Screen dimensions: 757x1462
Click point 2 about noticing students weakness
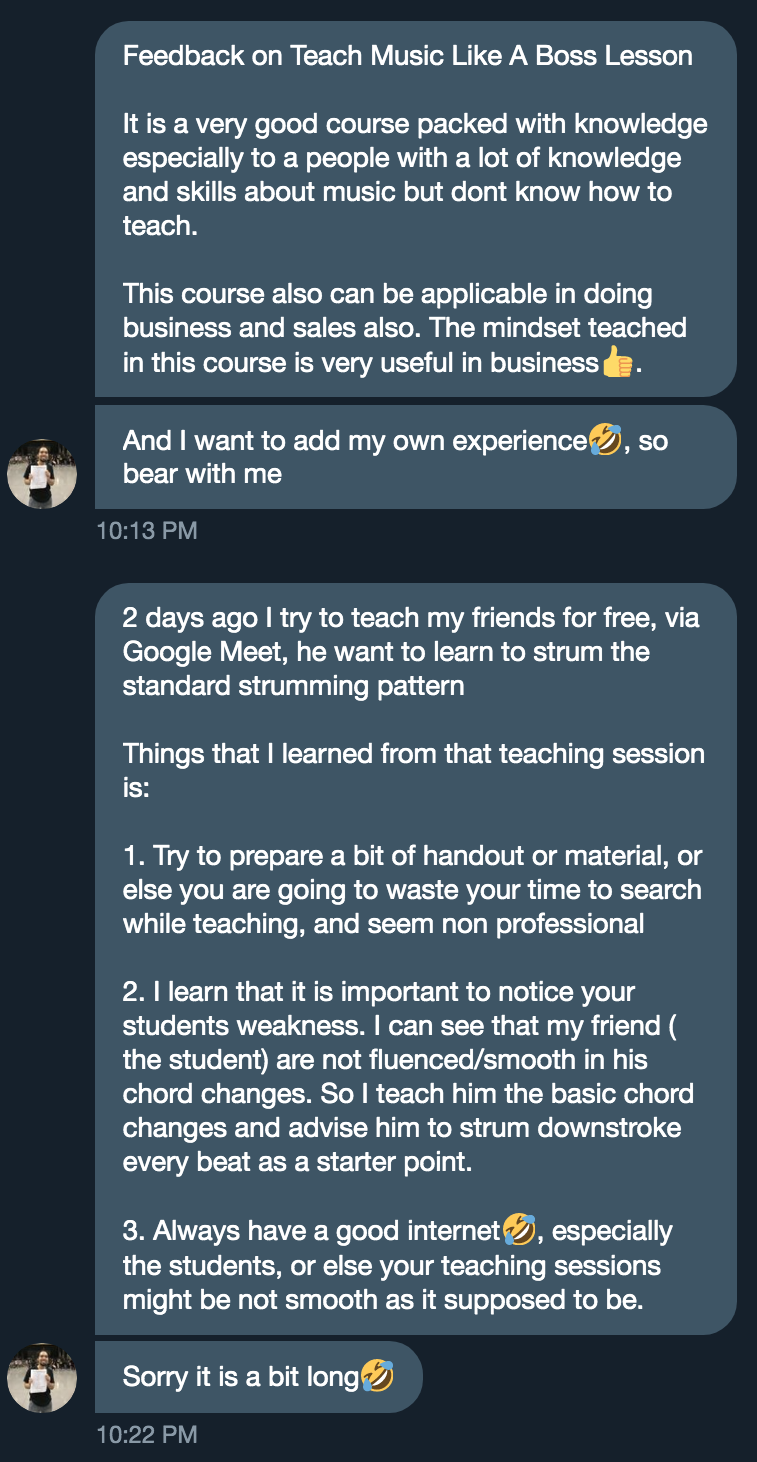pos(408,1078)
